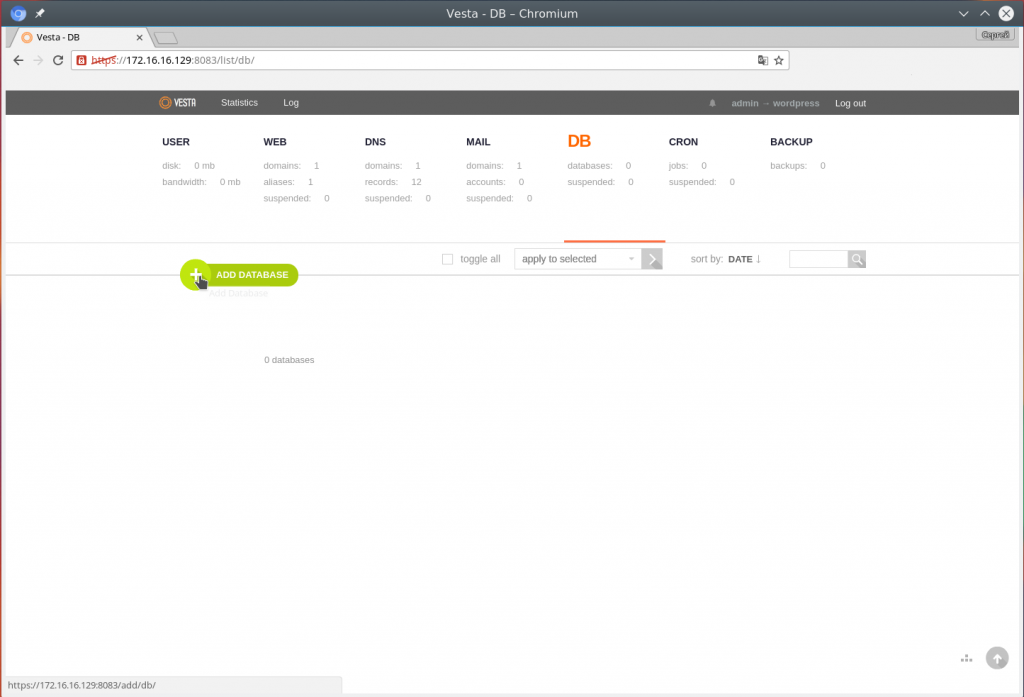
Task: Close the Vesta - DB browser tab
Action: (139, 37)
